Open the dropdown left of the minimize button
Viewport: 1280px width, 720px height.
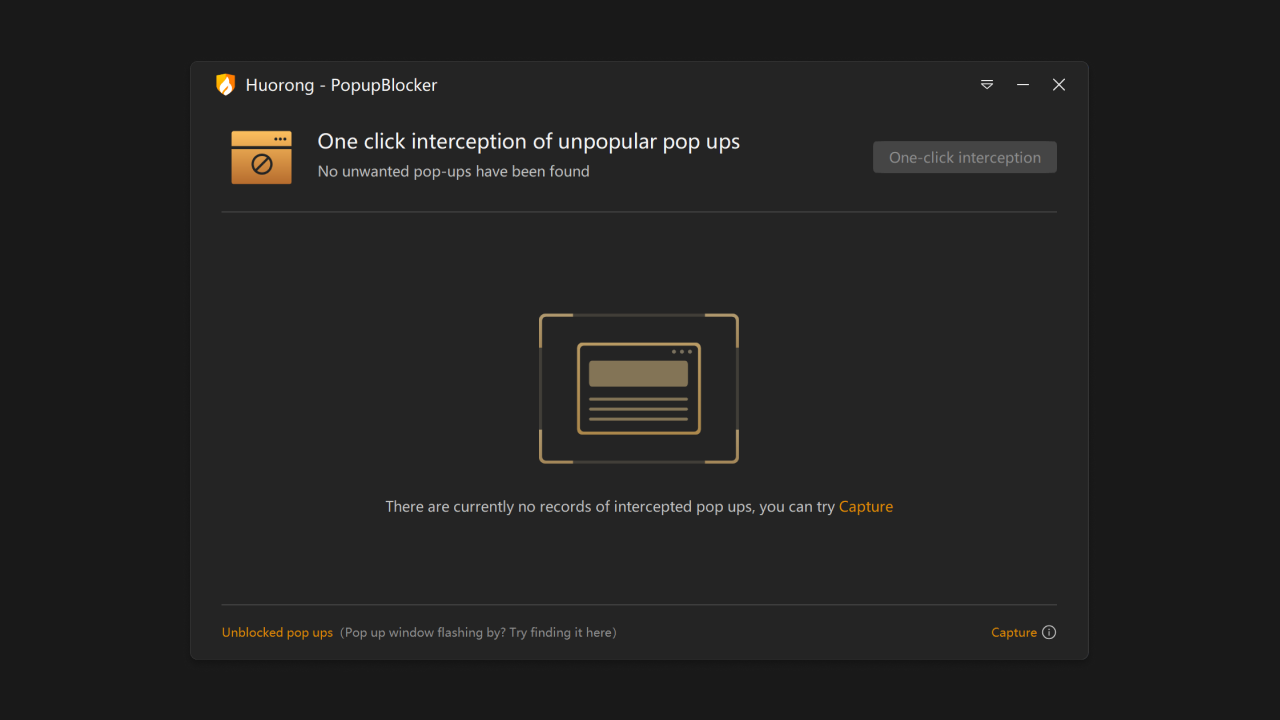pos(987,85)
